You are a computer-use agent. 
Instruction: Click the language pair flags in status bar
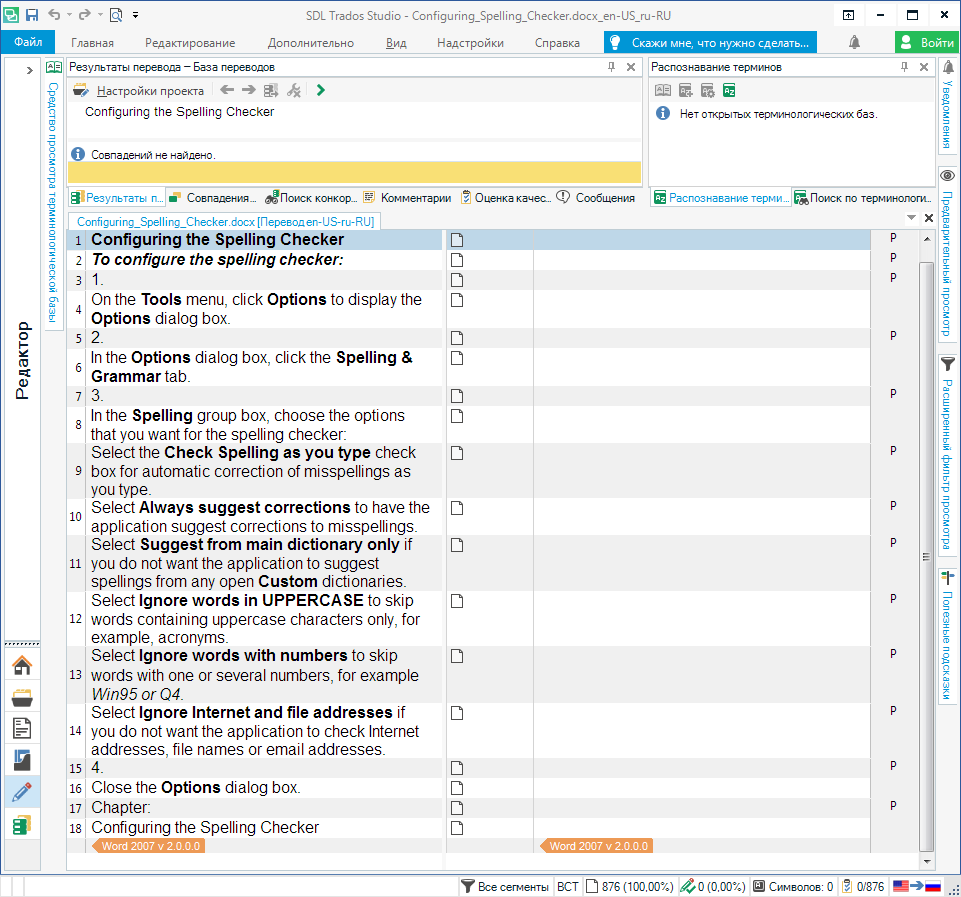(916, 886)
